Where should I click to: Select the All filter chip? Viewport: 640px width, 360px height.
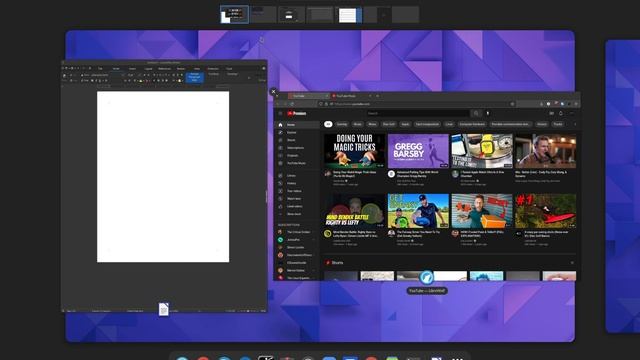tap(328, 124)
